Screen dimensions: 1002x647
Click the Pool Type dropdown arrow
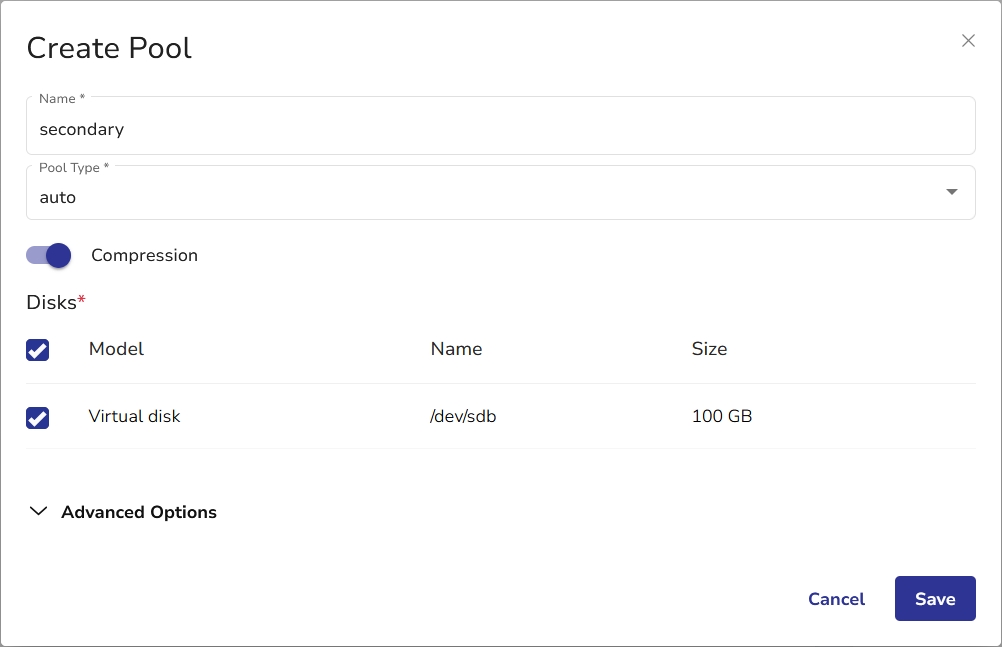[951, 192]
